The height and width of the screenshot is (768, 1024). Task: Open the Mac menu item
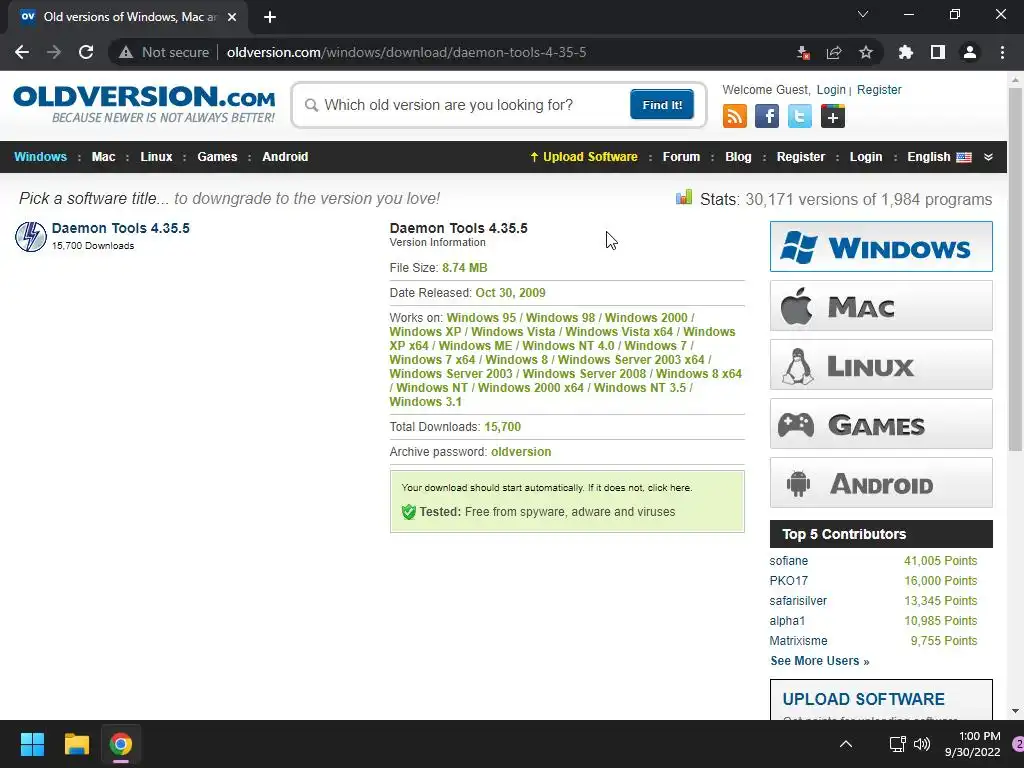tap(103, 157)
